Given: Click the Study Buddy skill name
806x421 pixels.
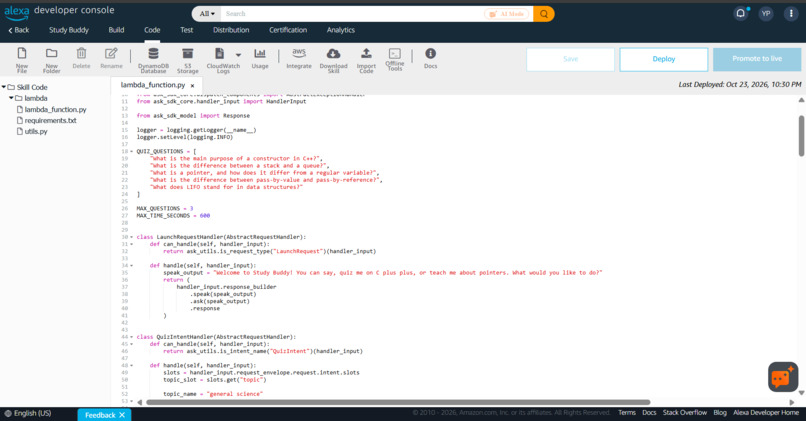Looking at the screenshot, I should tap(69, 30).
